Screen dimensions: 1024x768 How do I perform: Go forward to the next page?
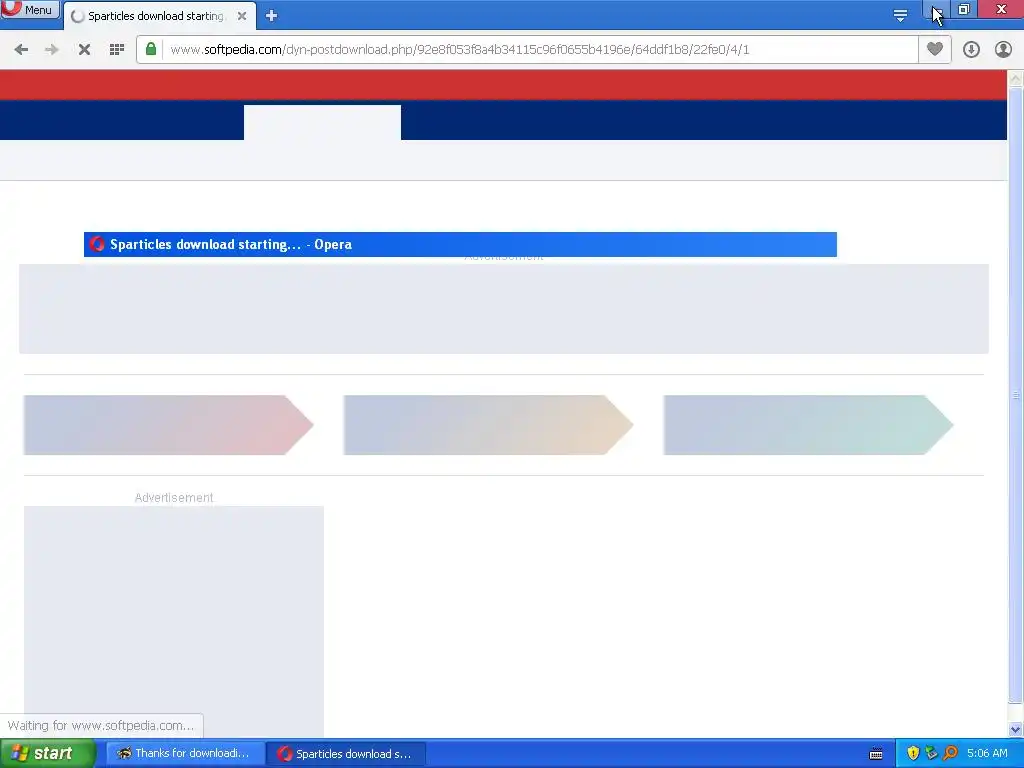click(x=52, y=50)
